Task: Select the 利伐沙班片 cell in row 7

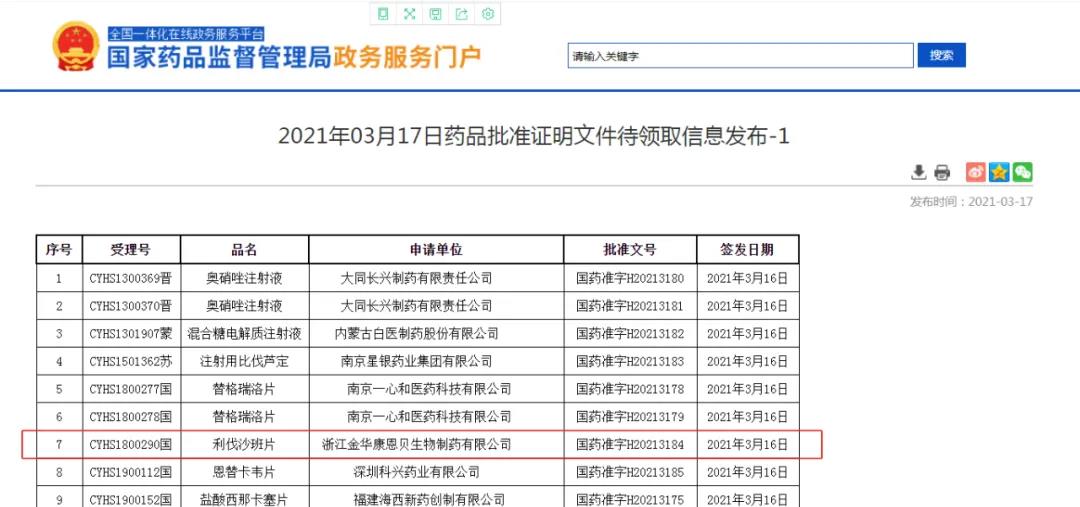Action: pyautogui.click(x=244, y=444)
